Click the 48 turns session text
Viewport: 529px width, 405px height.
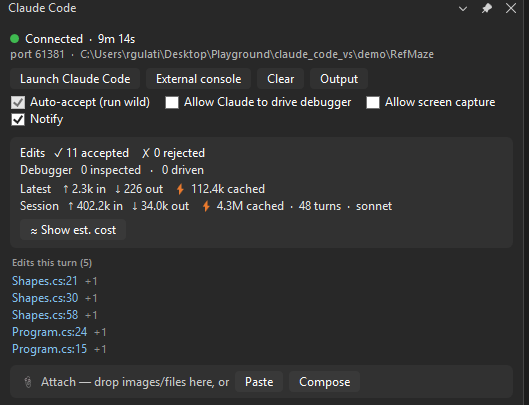coord(319,206)
